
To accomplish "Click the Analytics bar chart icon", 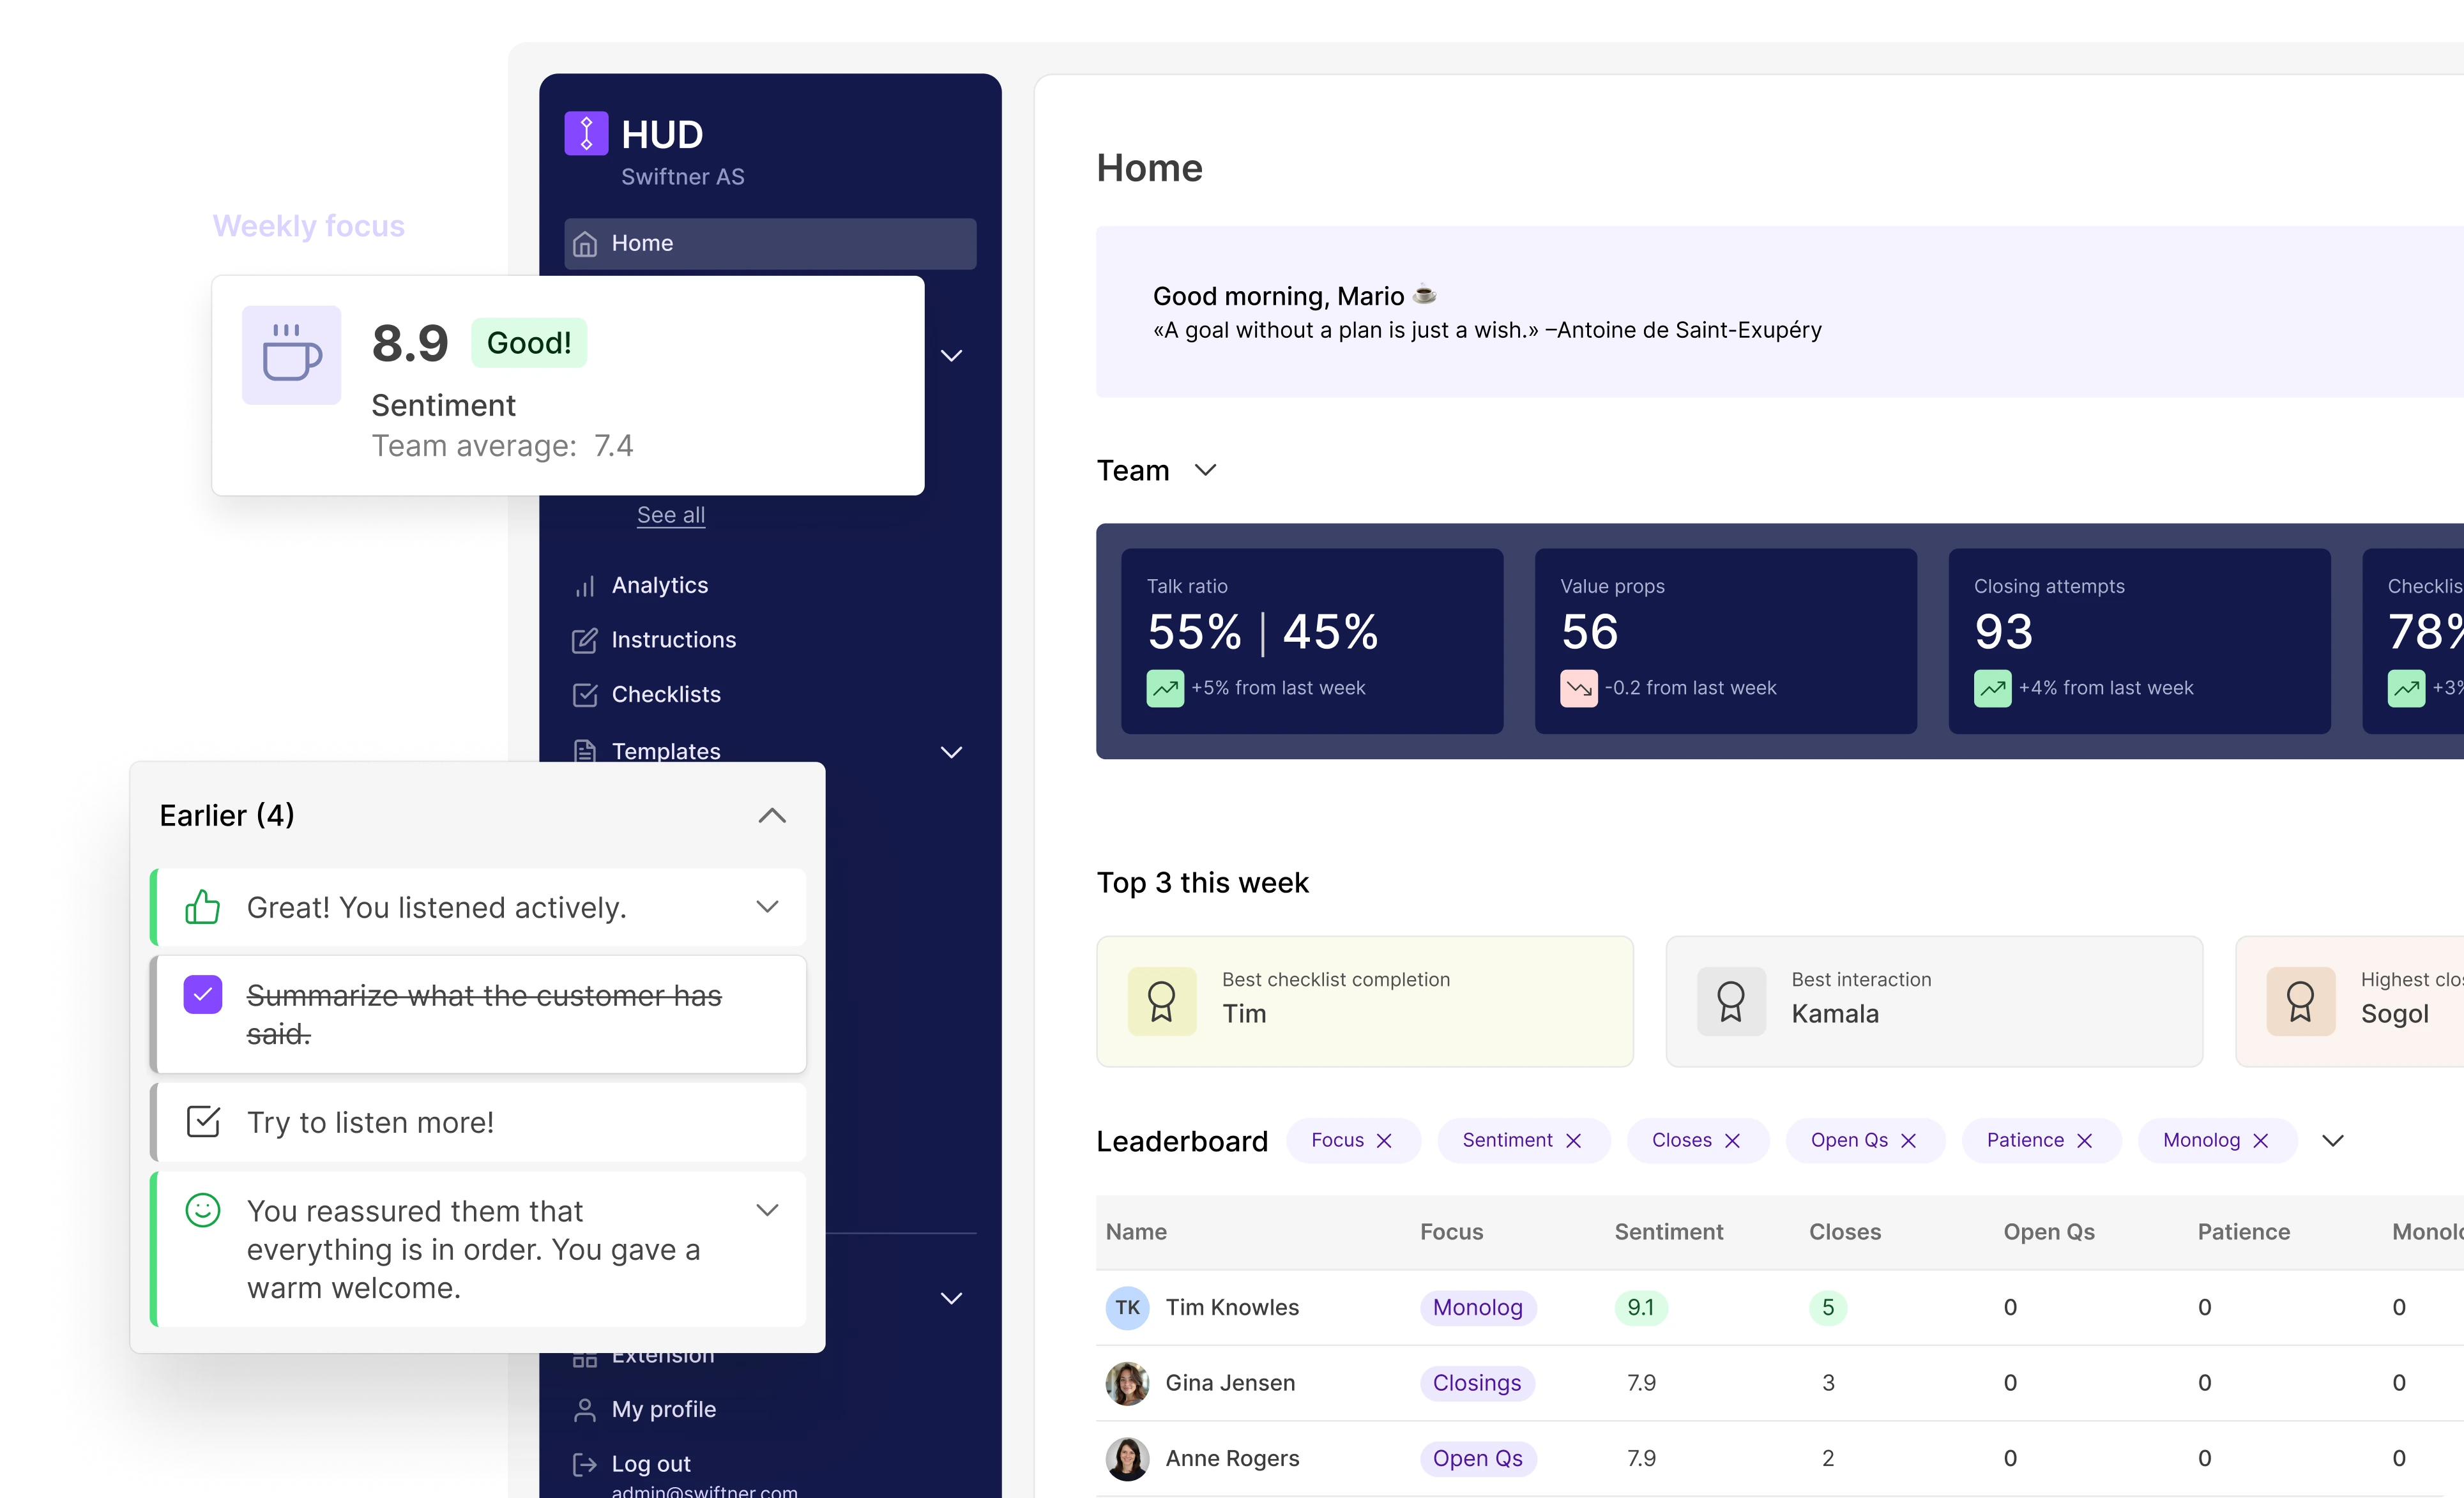I will [585, 586].
